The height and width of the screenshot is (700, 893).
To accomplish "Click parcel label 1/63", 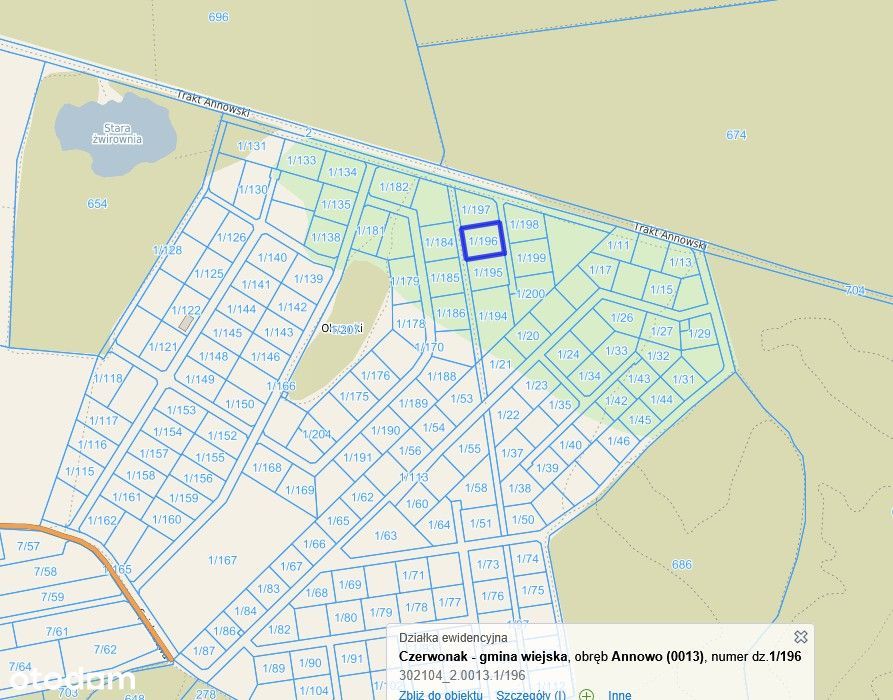I will pos(386,536).
